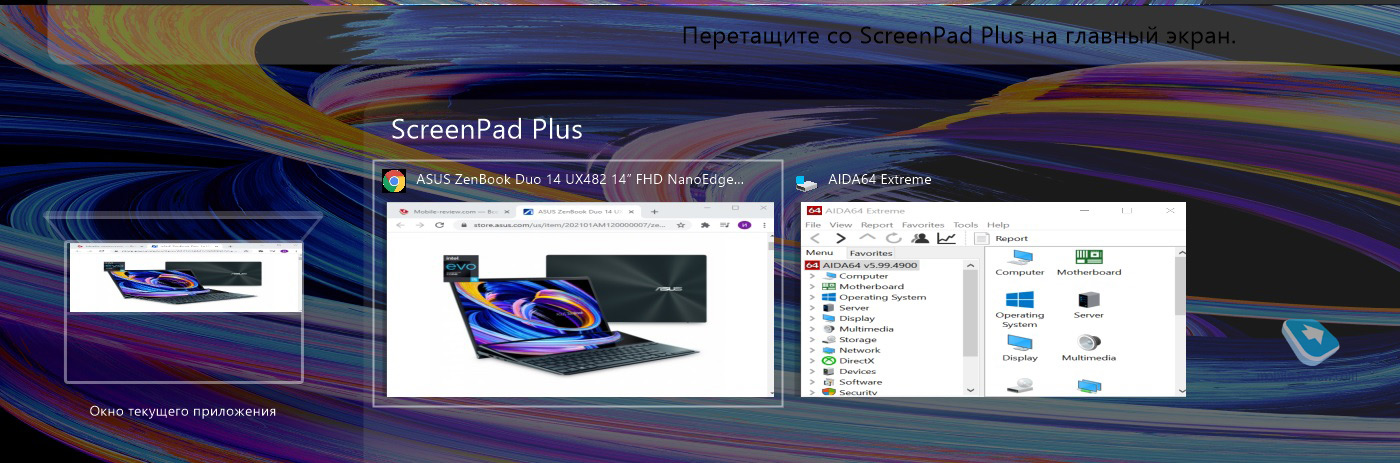
Task: Open a new tab with Chrome's plus button
Action: point(655,212)
